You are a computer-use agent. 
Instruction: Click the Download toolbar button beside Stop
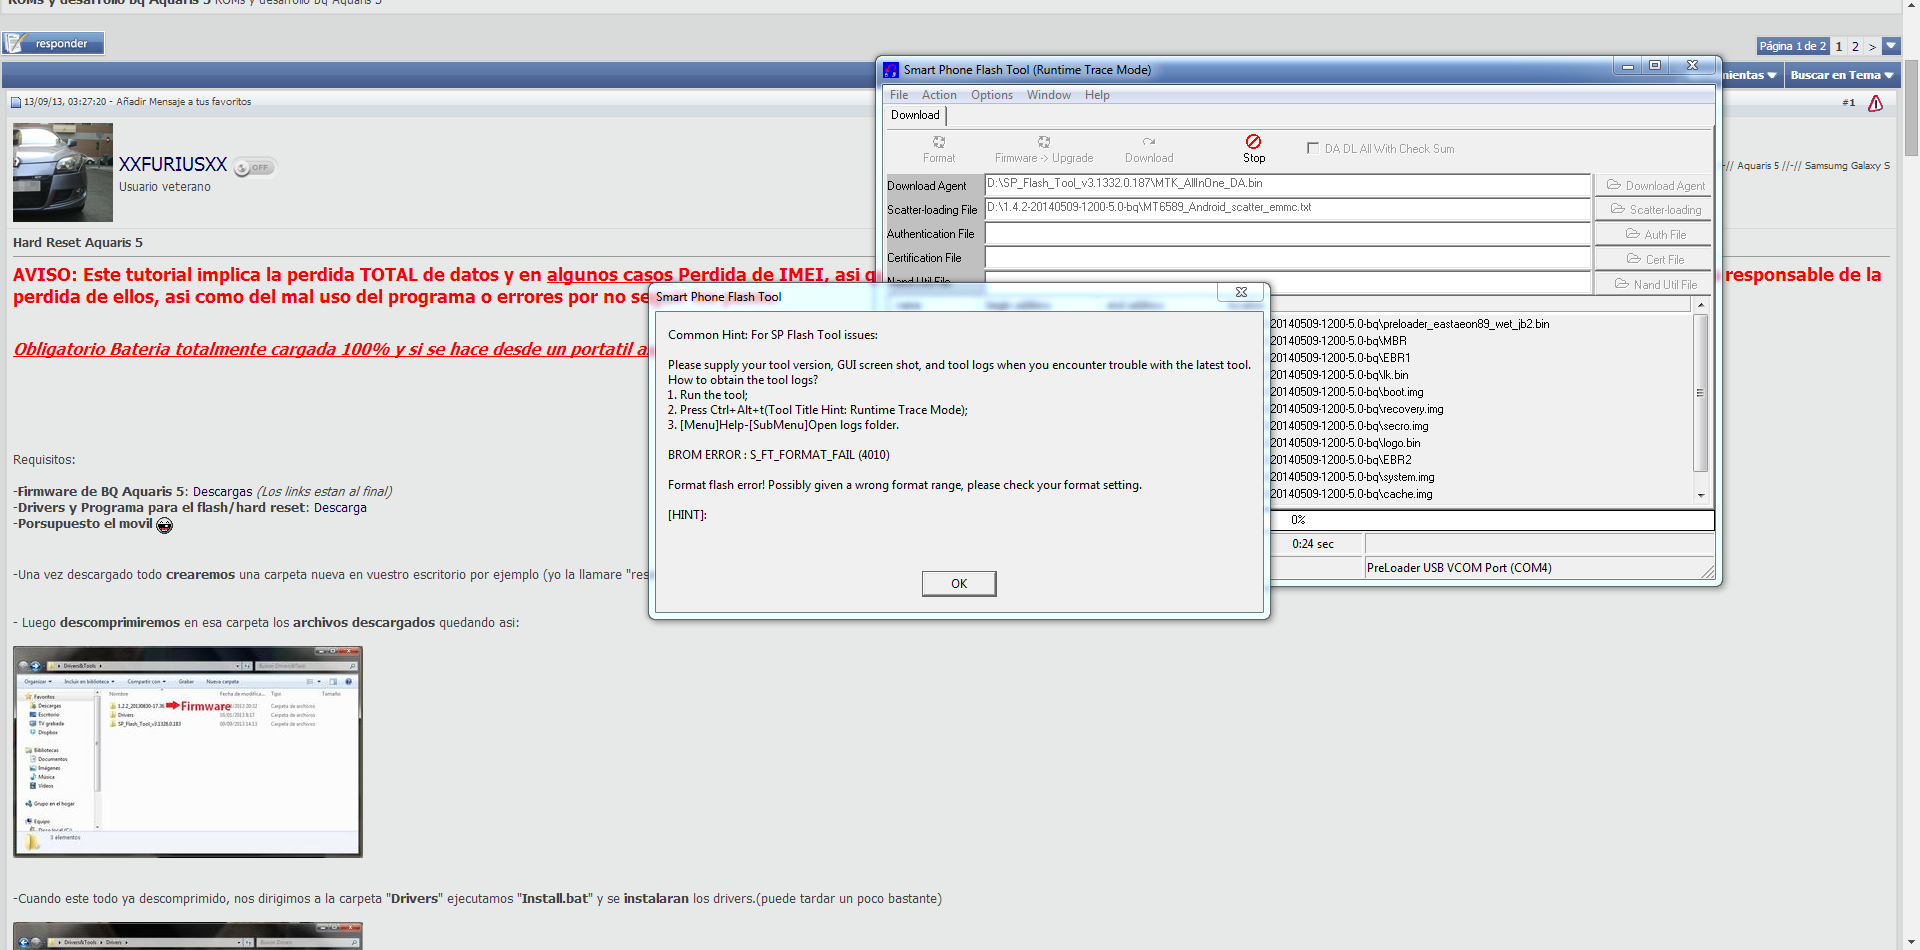1149,149
